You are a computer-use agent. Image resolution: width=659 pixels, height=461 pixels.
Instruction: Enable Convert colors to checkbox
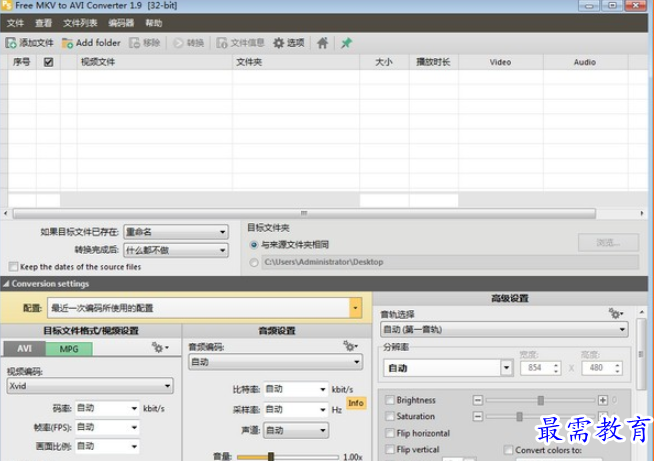[508, 450]
